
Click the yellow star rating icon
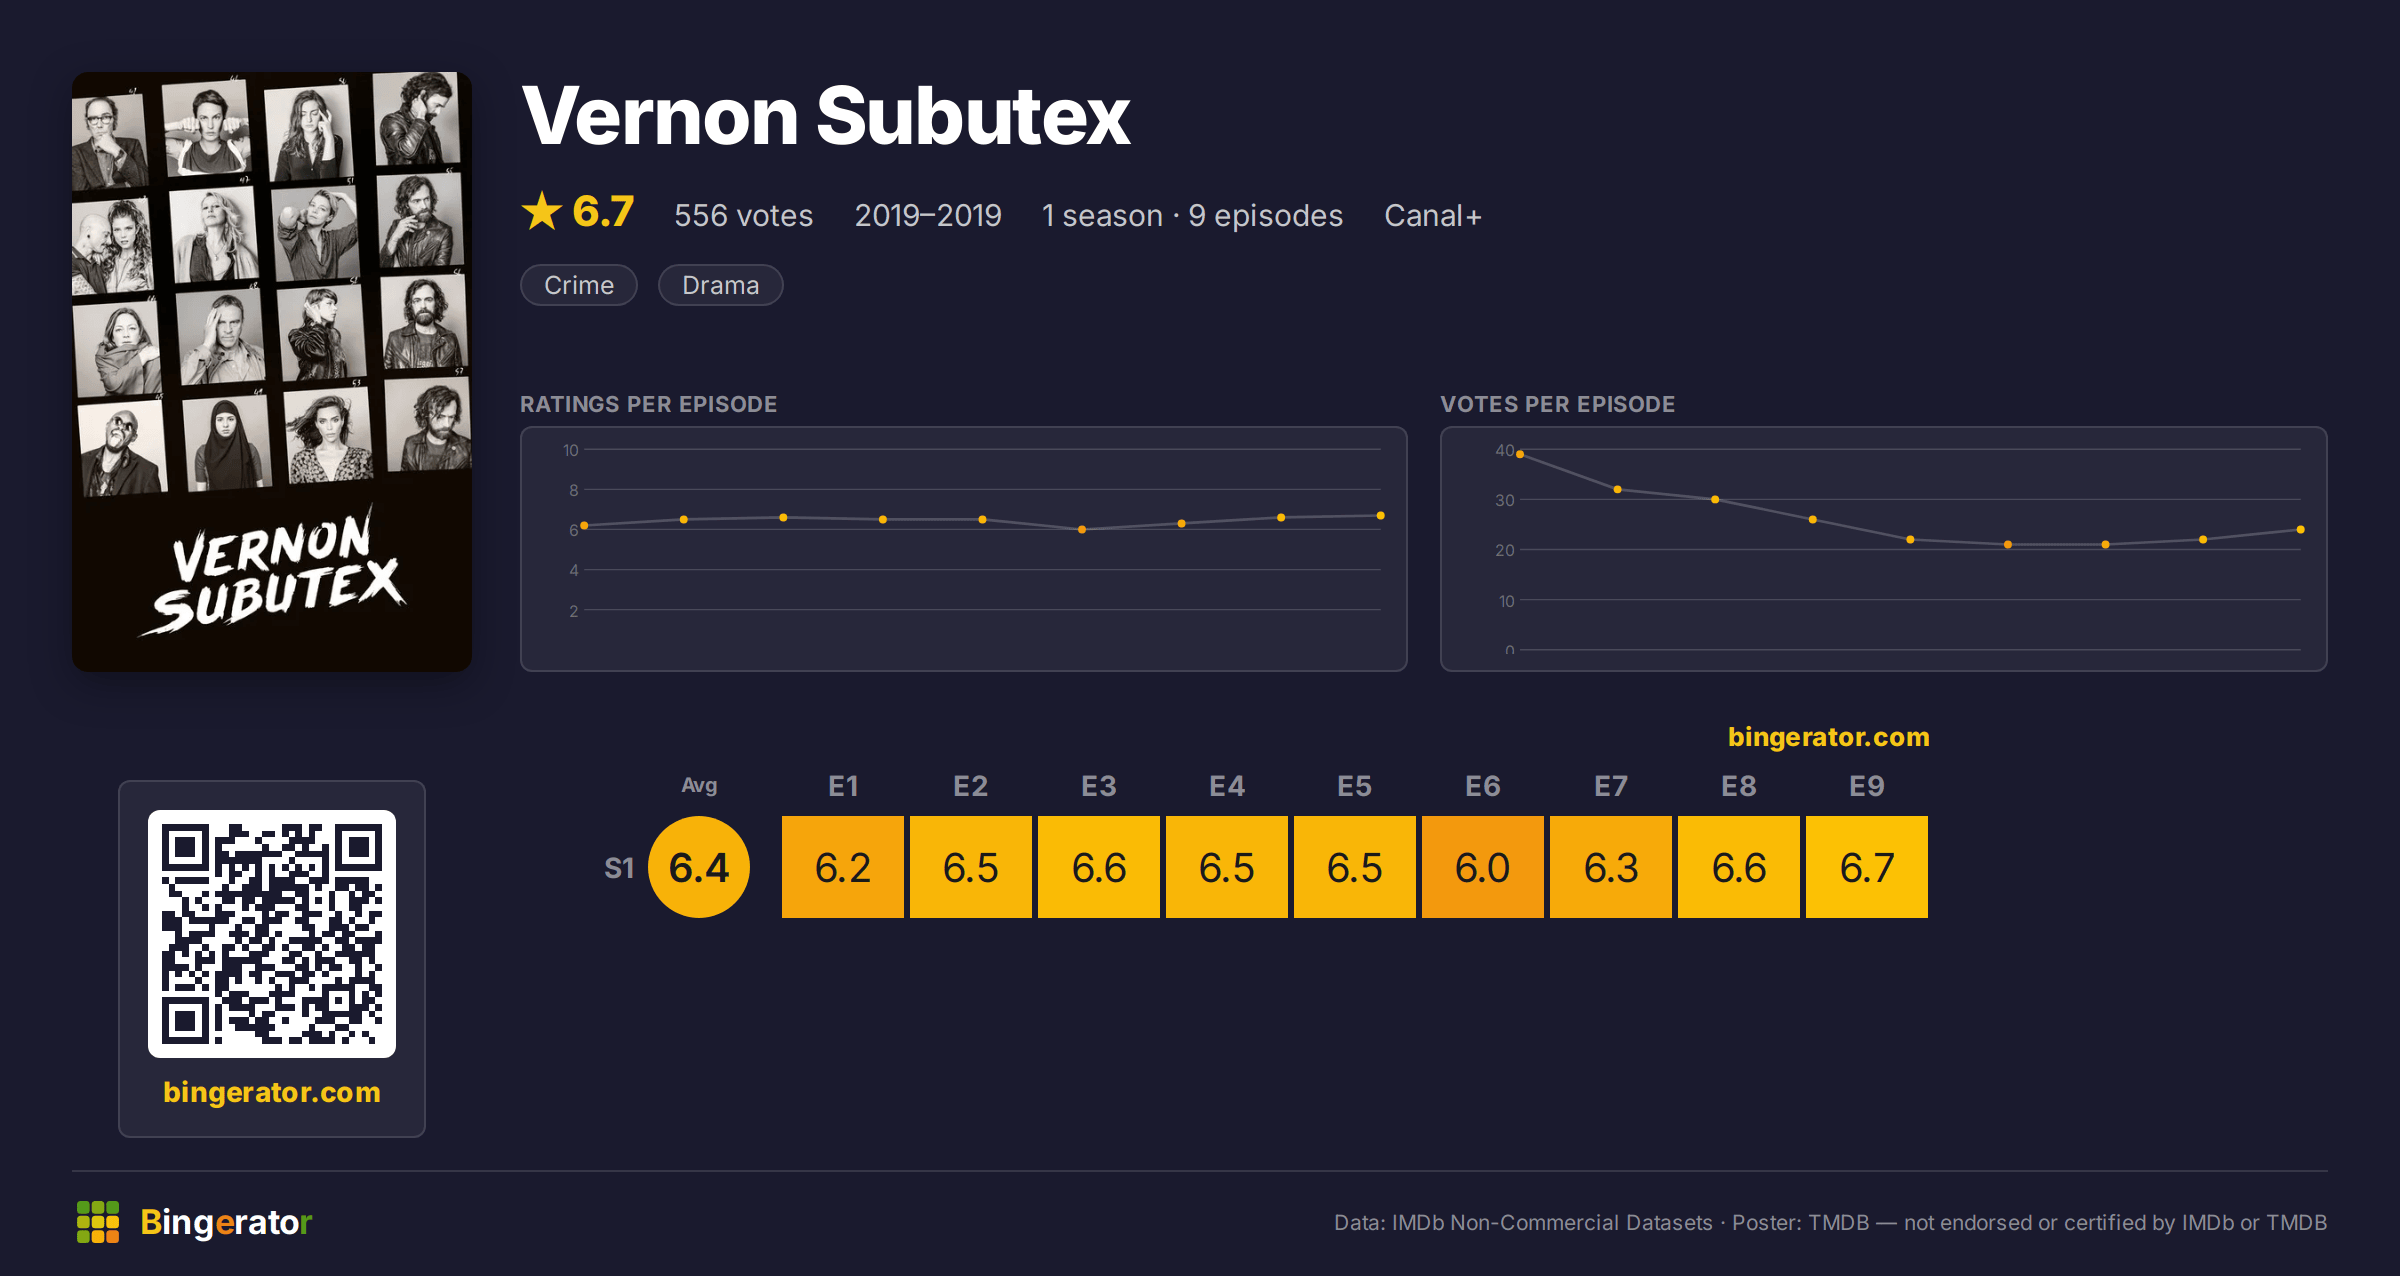click(542, 211)
